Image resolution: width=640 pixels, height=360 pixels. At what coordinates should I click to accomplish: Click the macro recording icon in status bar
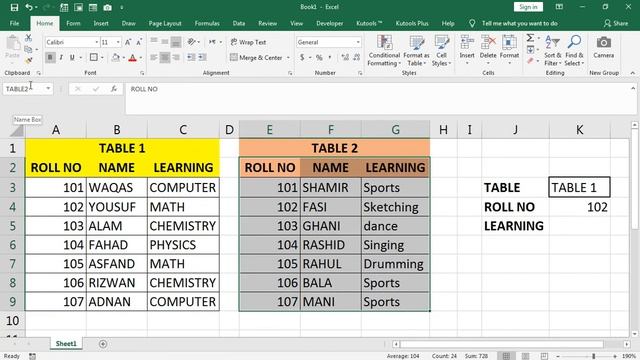tap(32, 356)
